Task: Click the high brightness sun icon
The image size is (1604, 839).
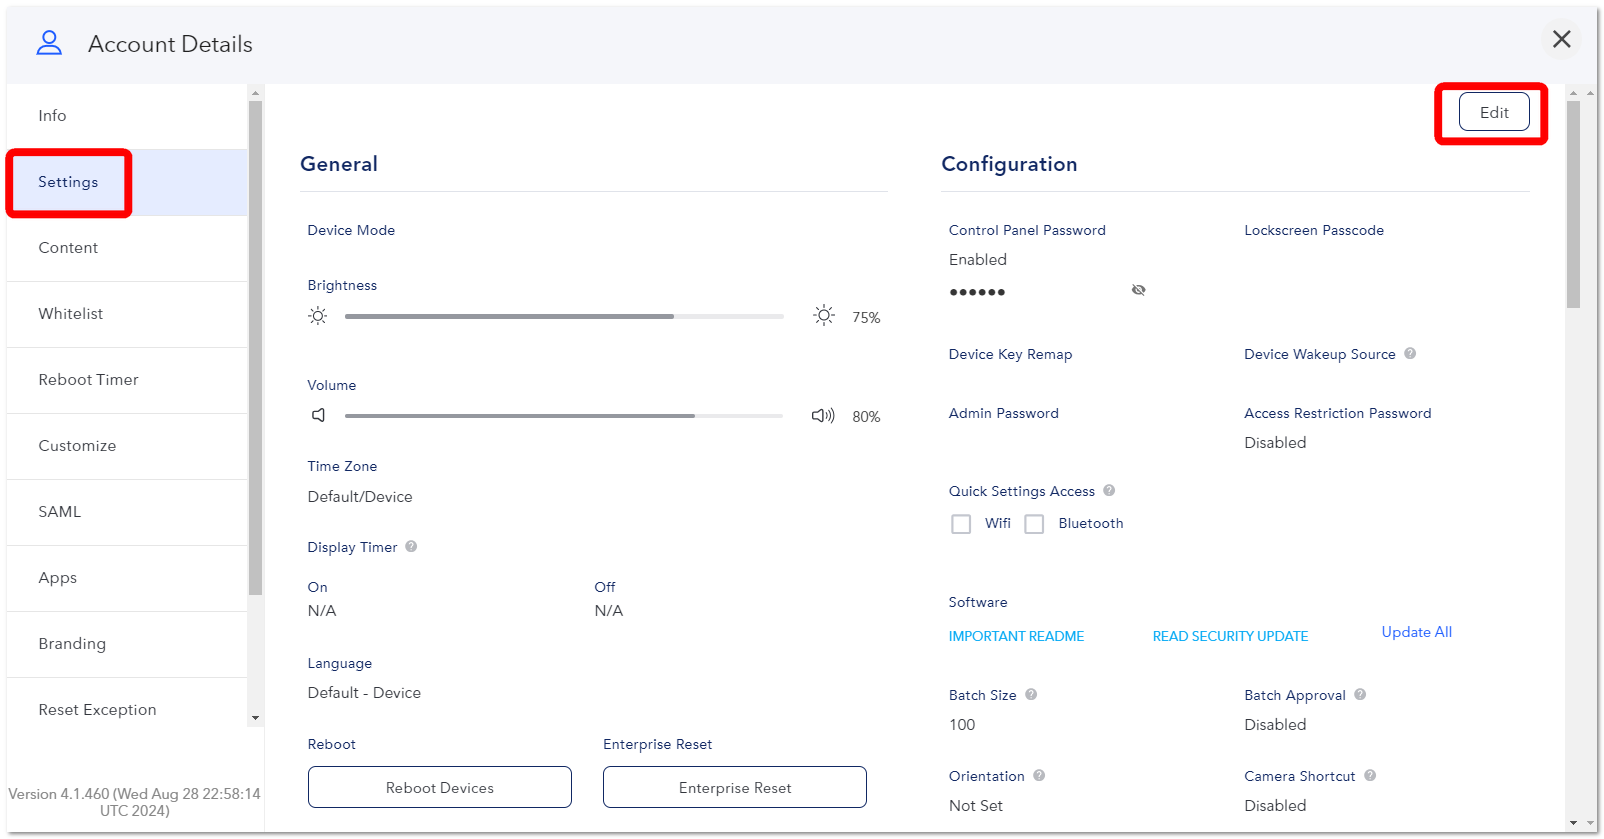Action: [824, 316]
